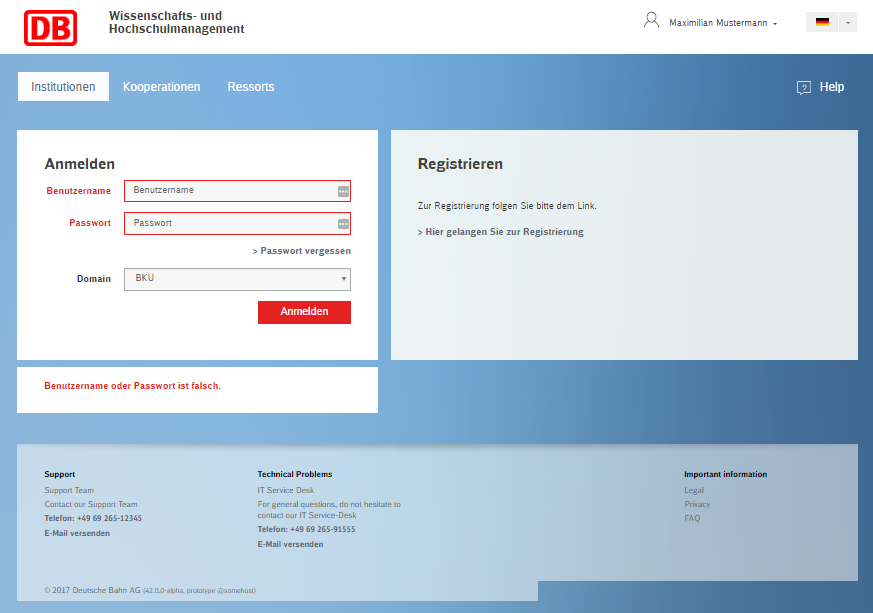Screen dimensions: 873x613
Task: Click the Passwort vergessen link
Action: [302, 251]
